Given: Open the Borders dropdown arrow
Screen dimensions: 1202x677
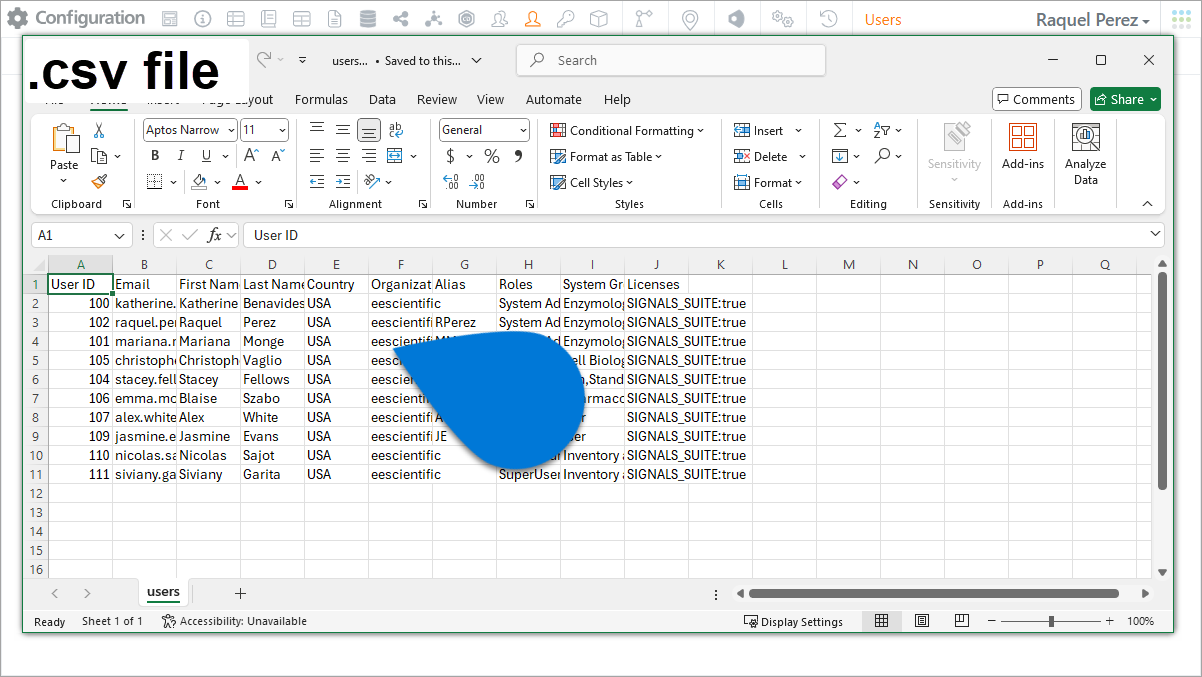Looking at the screenshot, I should point(174,182).
